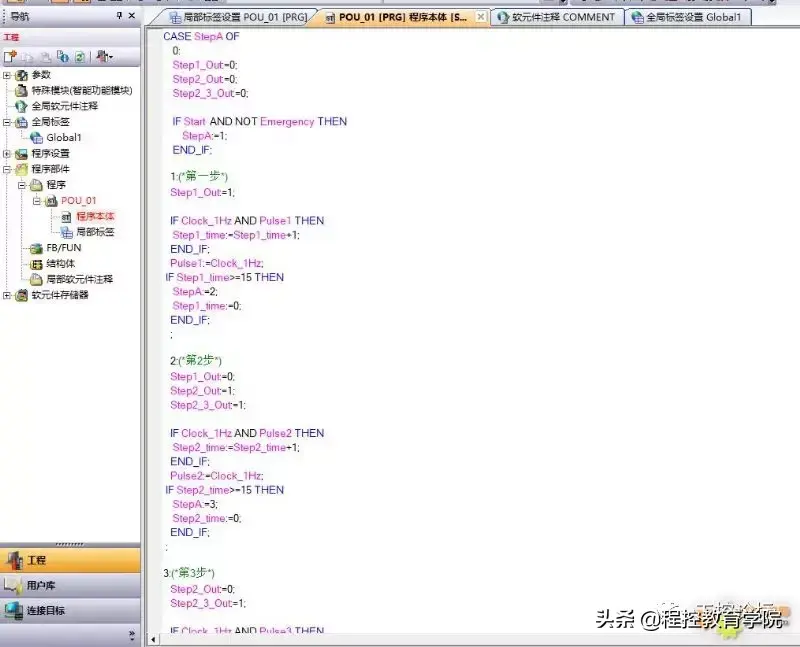
Task: Click the 程序本体 ST icon
Action: pyautogui.click(x=66, y=217)
